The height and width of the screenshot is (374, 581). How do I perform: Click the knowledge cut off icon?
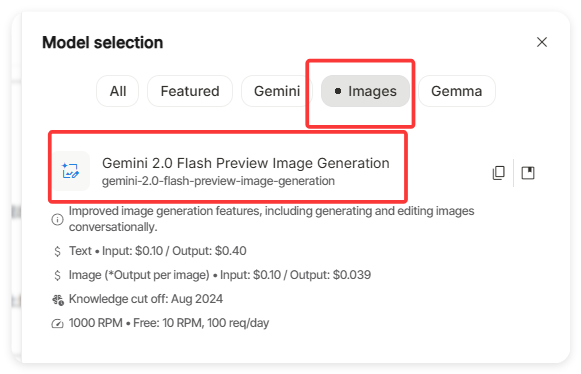[x=58, y=299]
